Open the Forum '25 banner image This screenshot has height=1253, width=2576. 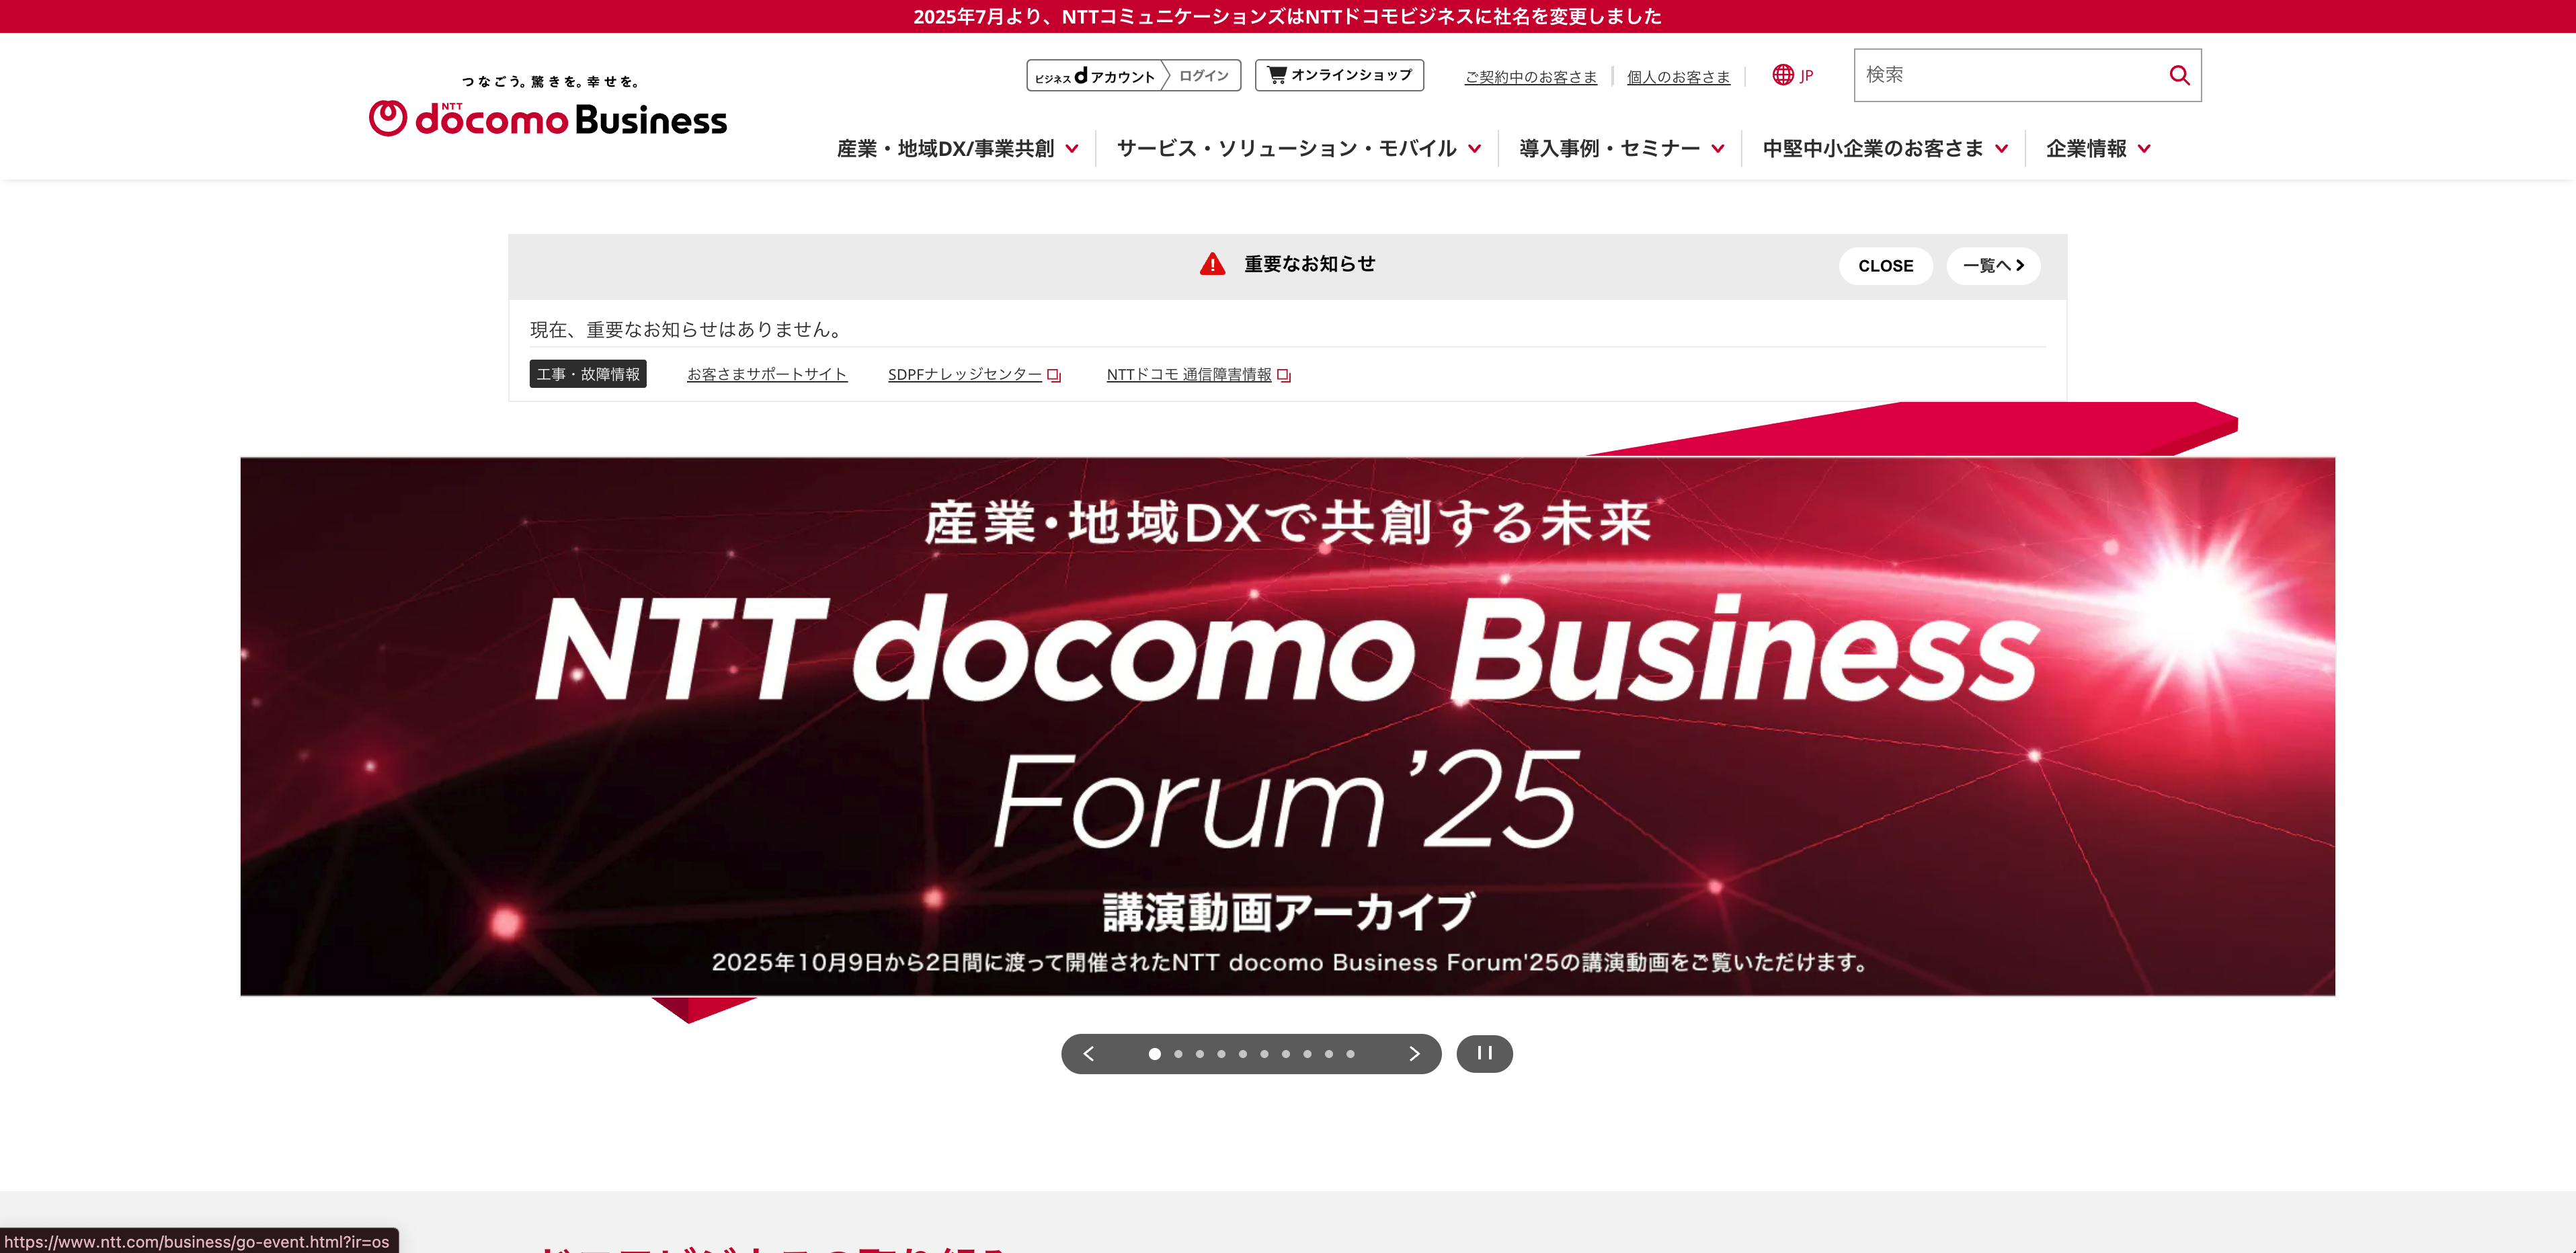[1287, 726]
